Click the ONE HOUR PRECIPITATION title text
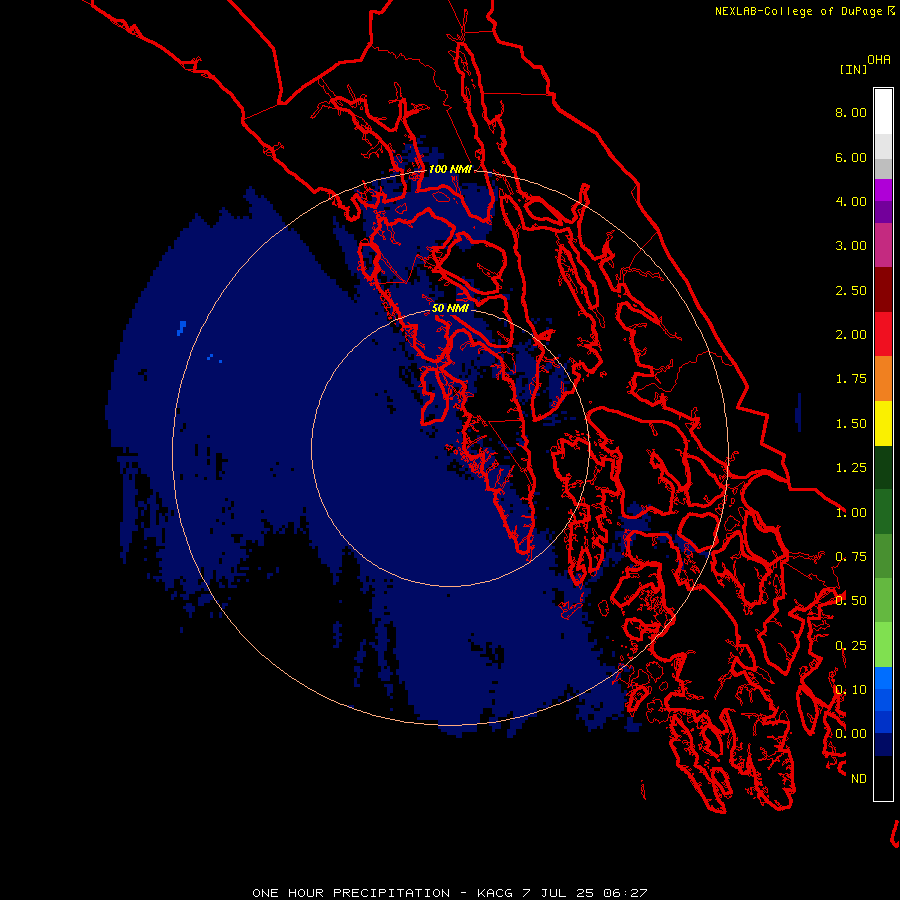Screen dimensions: 900x900 coord(351,893)
